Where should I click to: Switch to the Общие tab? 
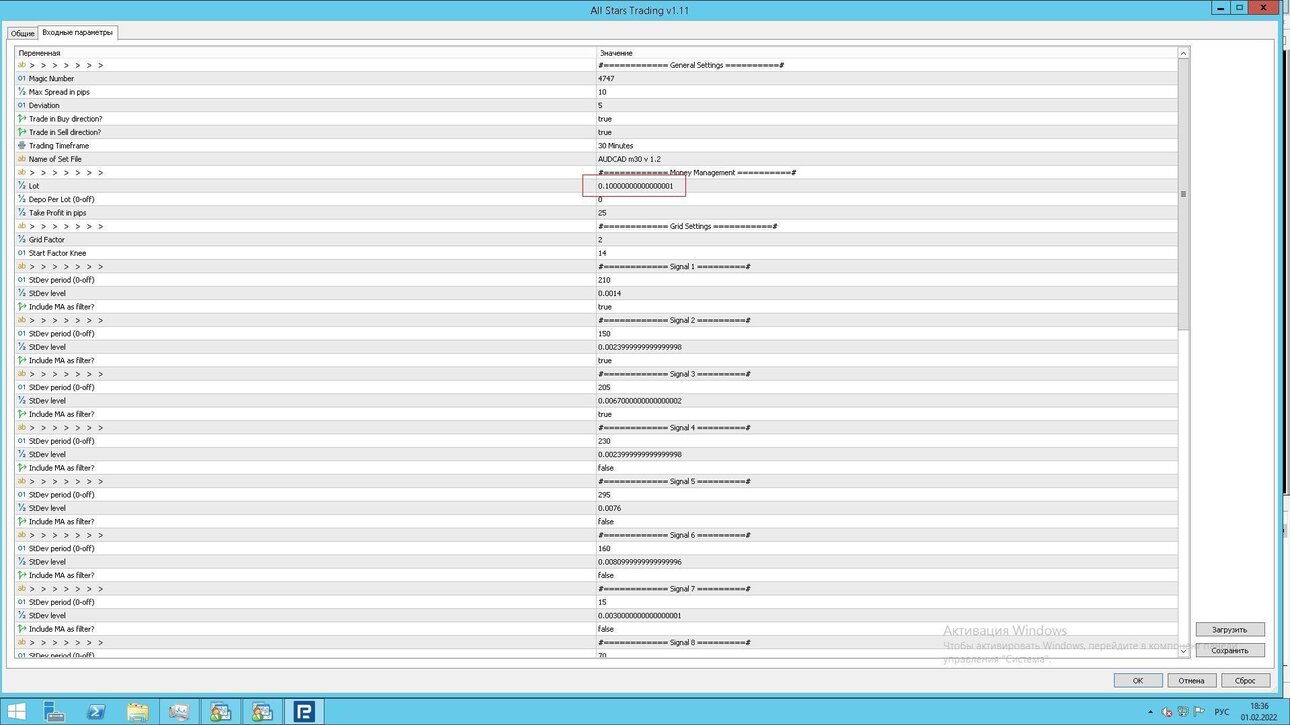pos(22,33)
